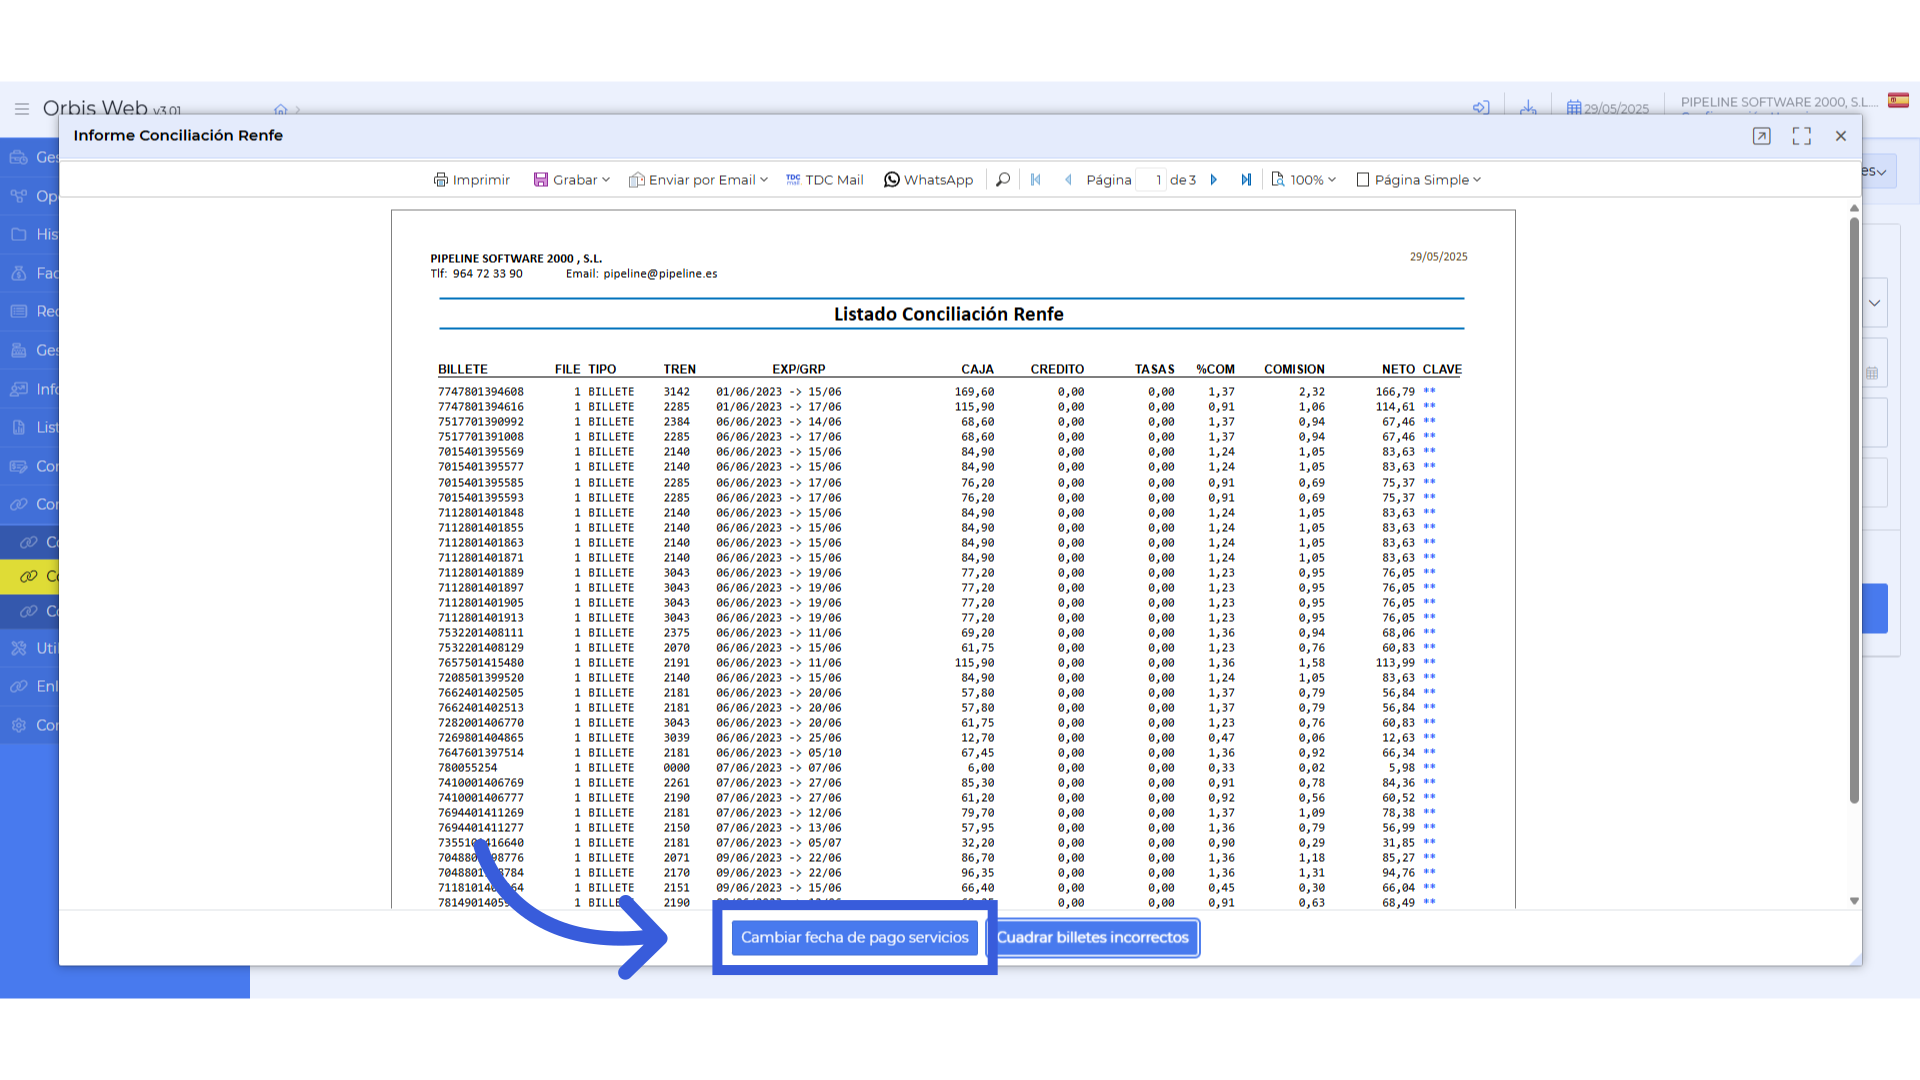Image resolution: width=1920 pixels, height=1080 pixels.
Task: Open the Grabar save dropdown
Action: click(x=571, y=180)
